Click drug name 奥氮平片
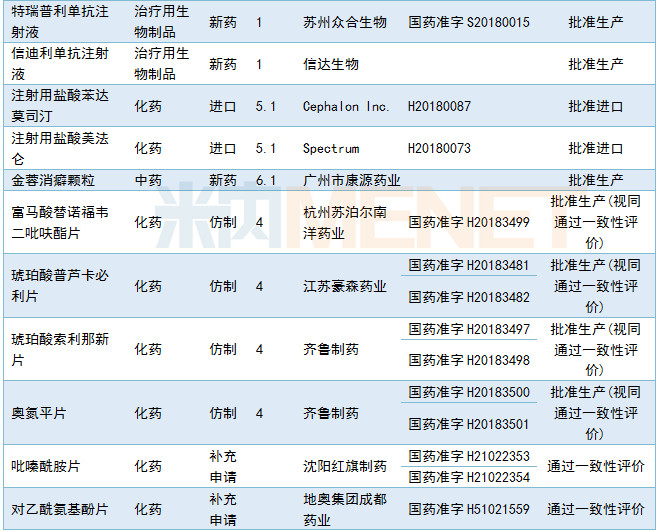Viewport: 660px width, 531px height. [x=39, y=413]
